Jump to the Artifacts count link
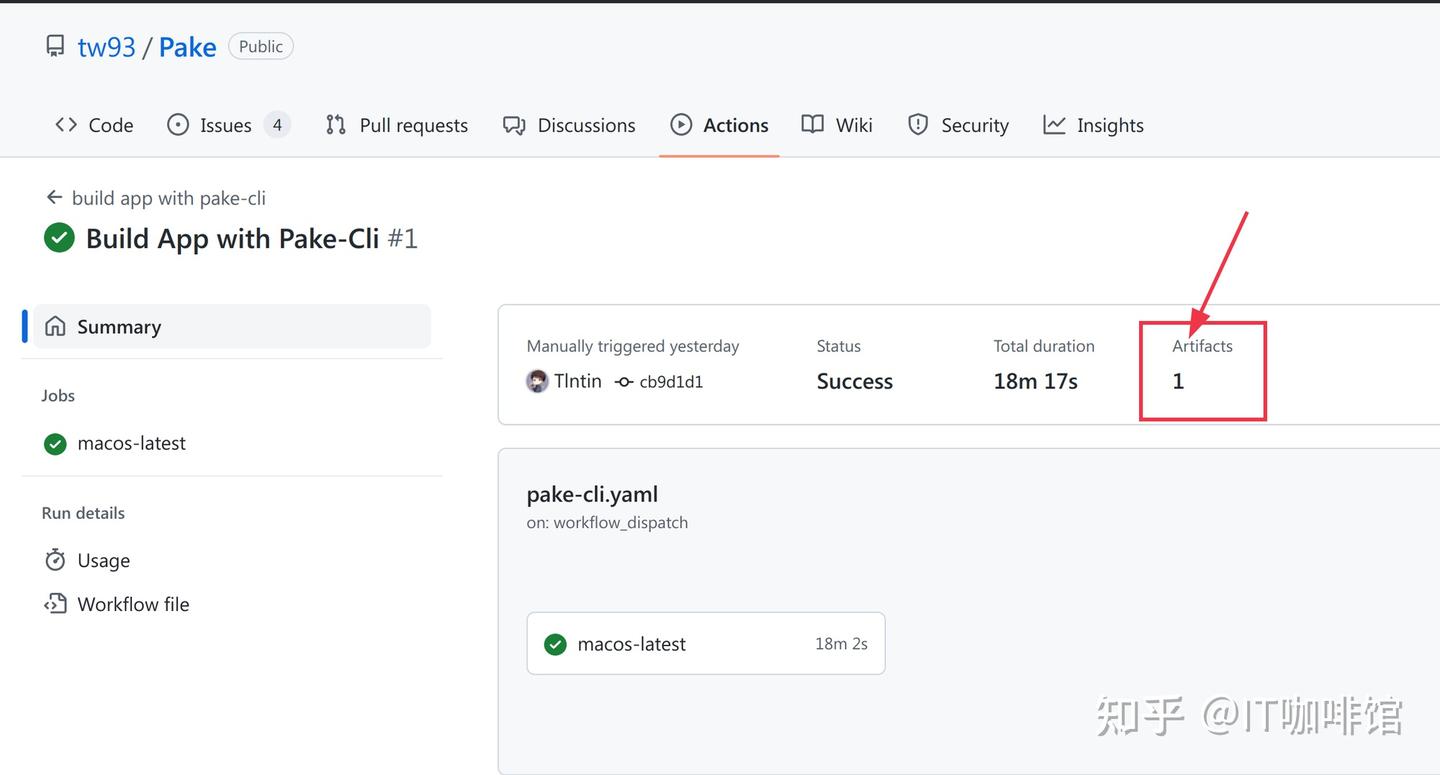Screen dimensions: 1440x775 point(1178,381)
